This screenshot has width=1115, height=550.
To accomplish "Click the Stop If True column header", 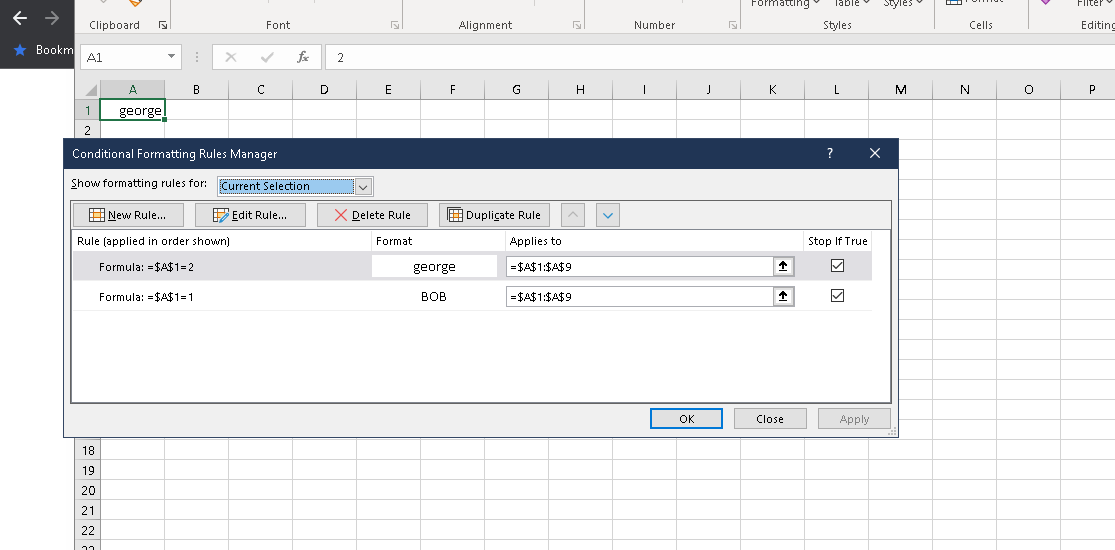I will tap(838, 241).
